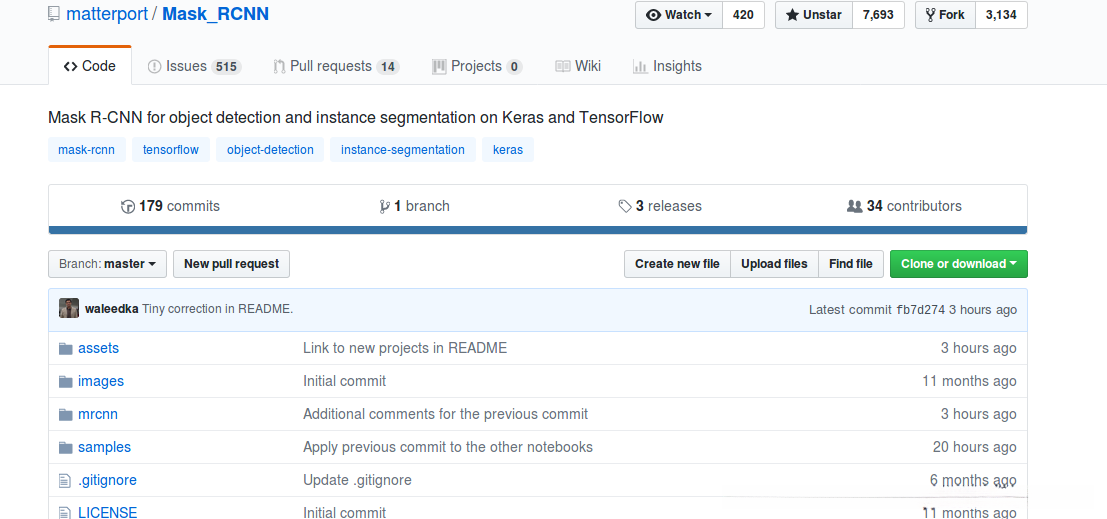Click the language bar under repository stats
The image size is (1107, 519).
tap(537, 230)
